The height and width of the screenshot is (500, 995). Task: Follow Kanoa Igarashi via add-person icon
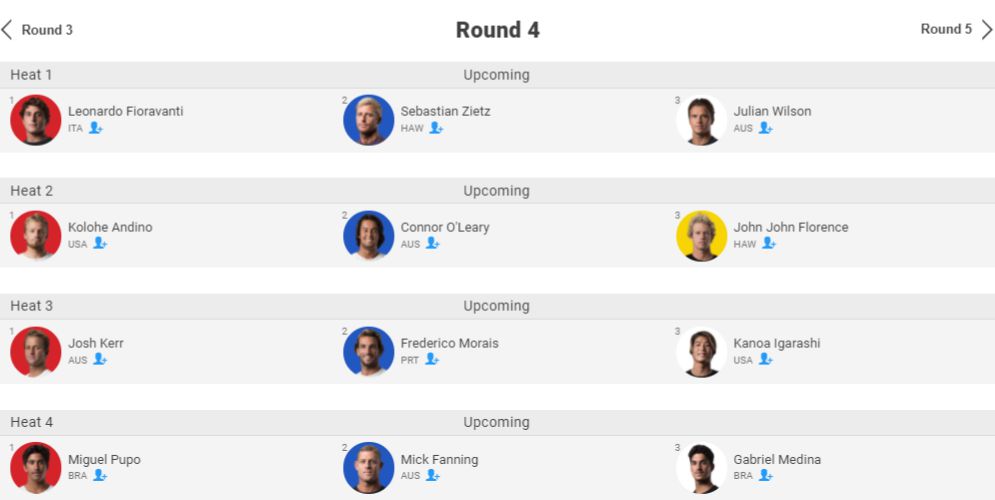[x=765, y=359]
